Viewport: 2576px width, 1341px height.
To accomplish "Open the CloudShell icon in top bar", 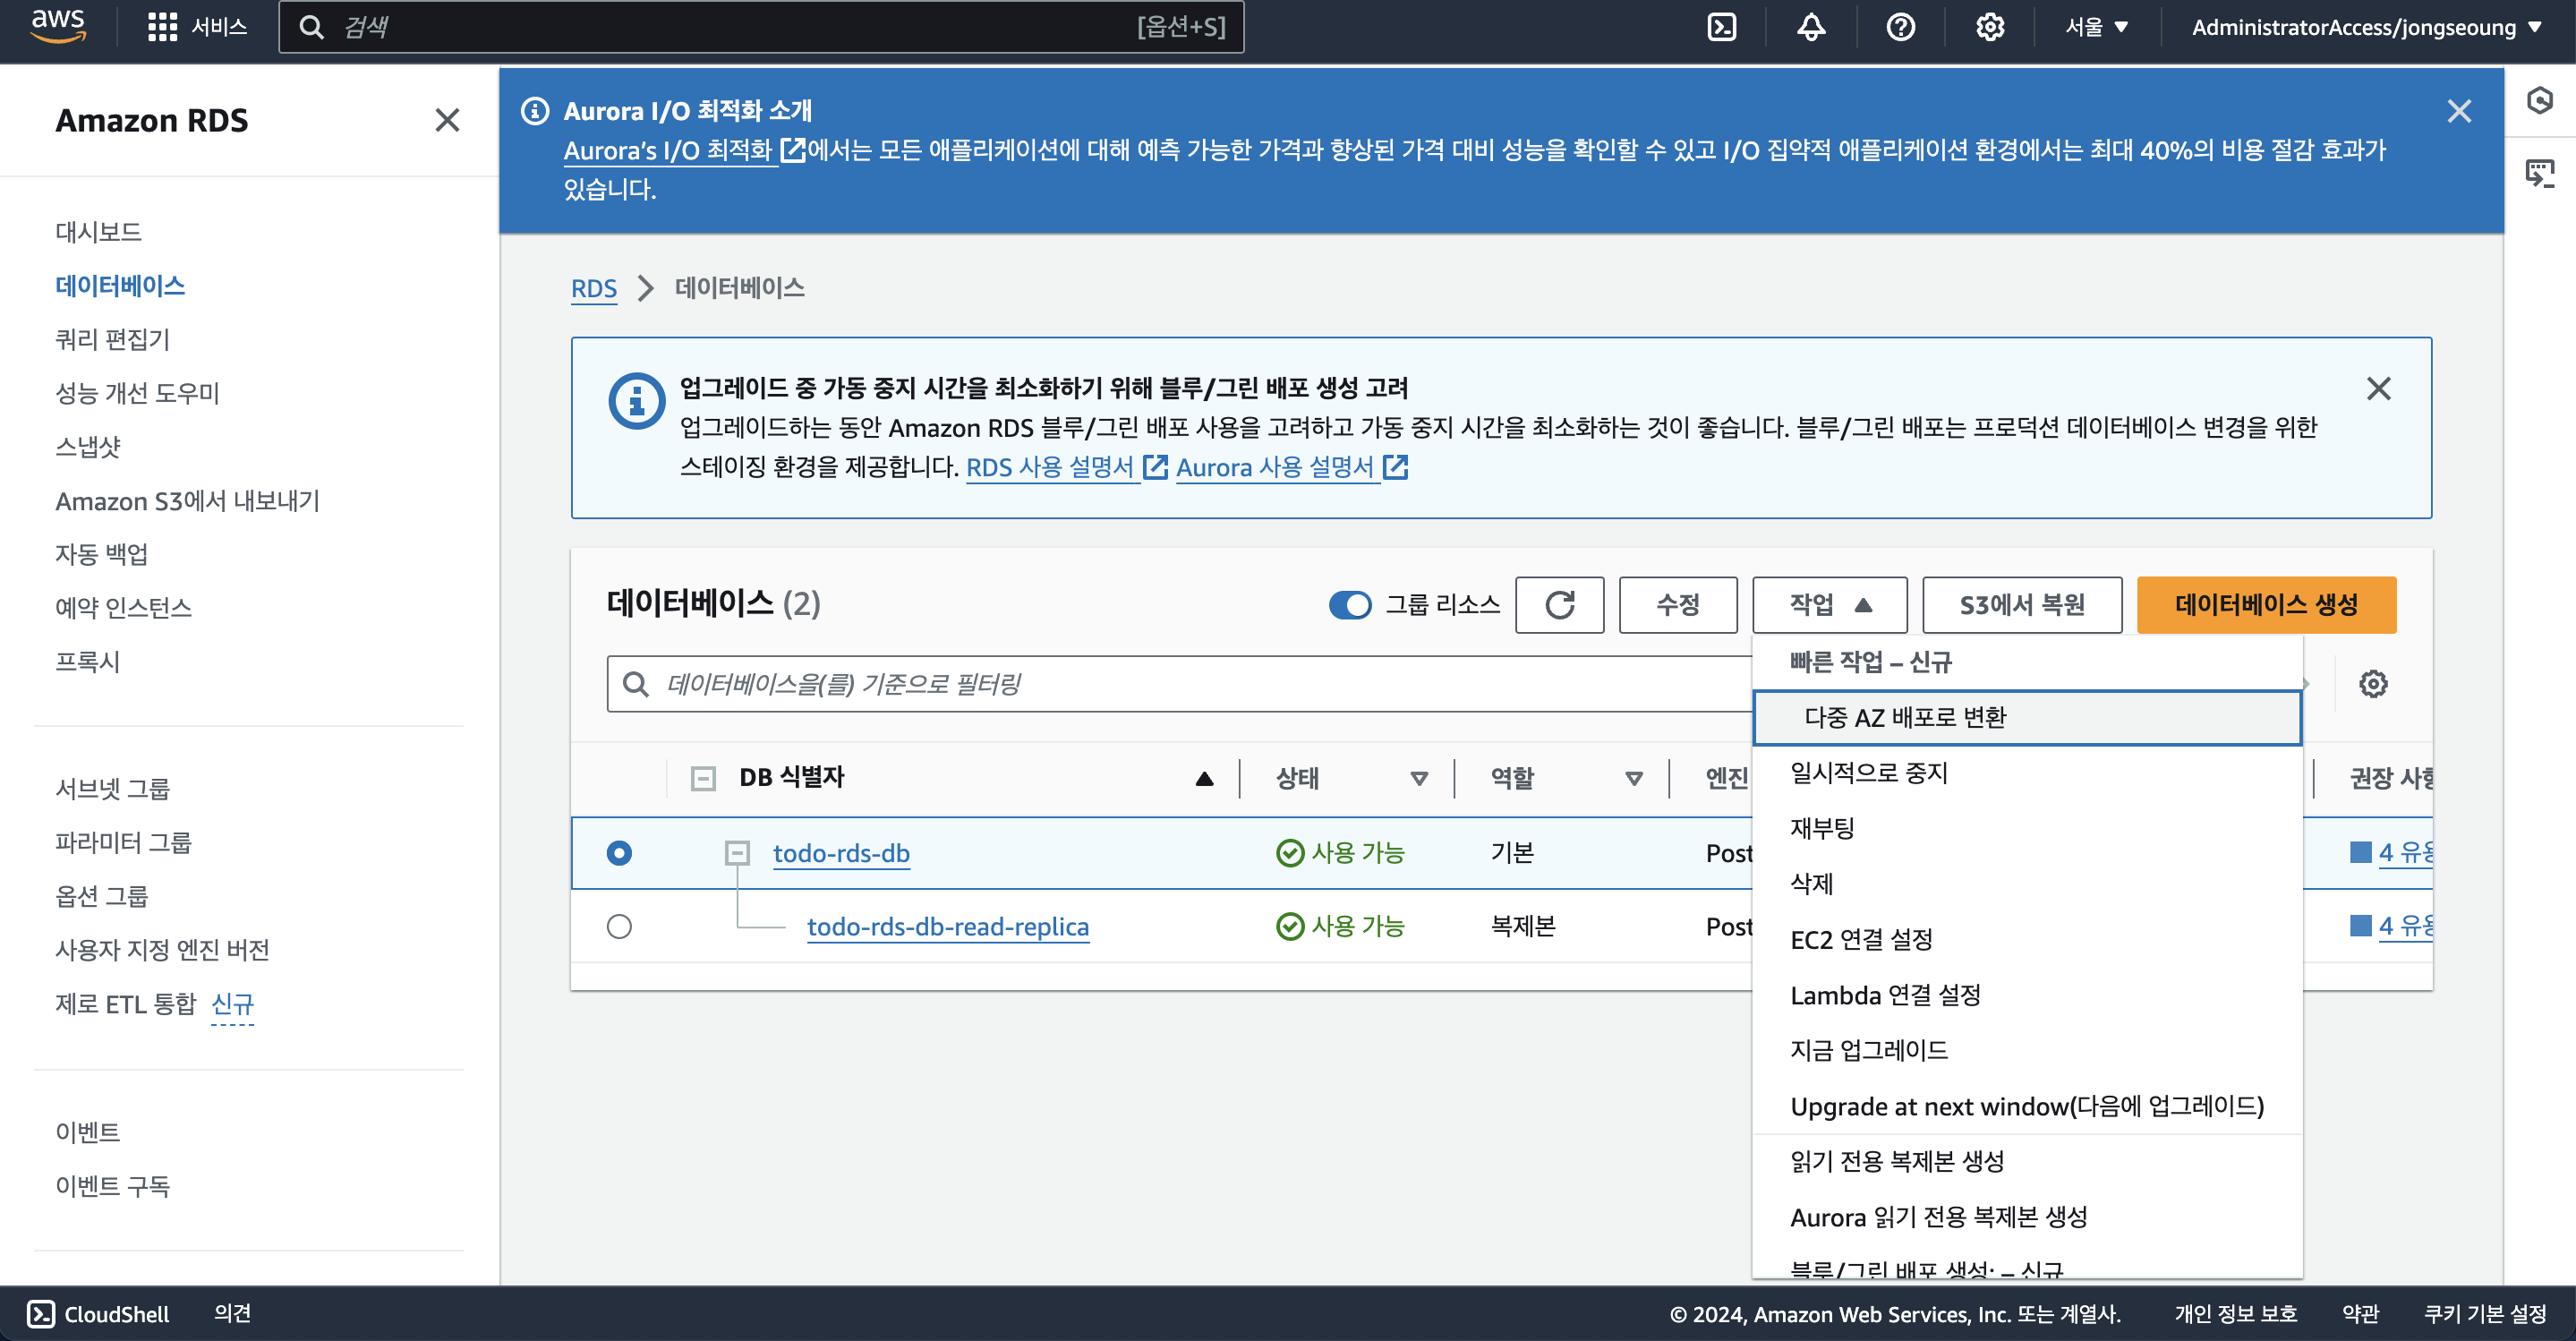I will pos(1721,27).
